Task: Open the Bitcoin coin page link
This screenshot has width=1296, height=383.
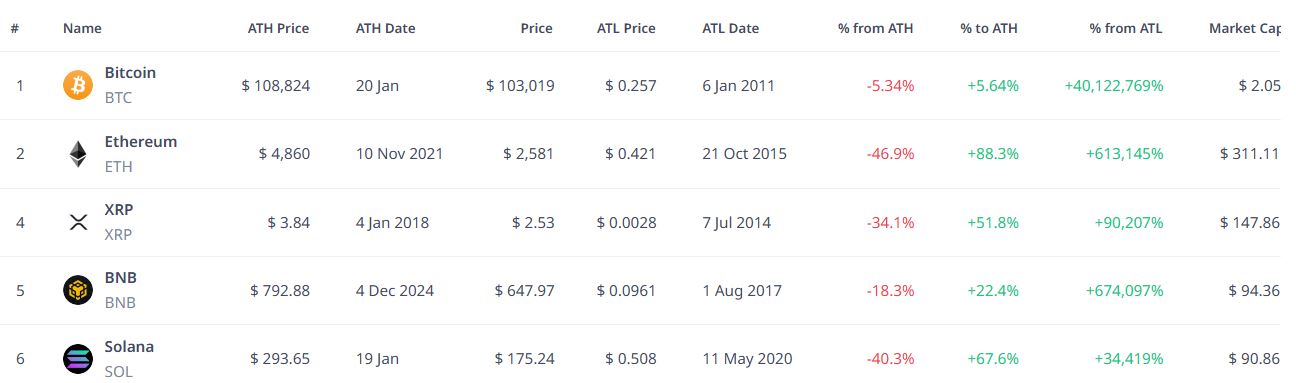Action: tap(130, 73)
